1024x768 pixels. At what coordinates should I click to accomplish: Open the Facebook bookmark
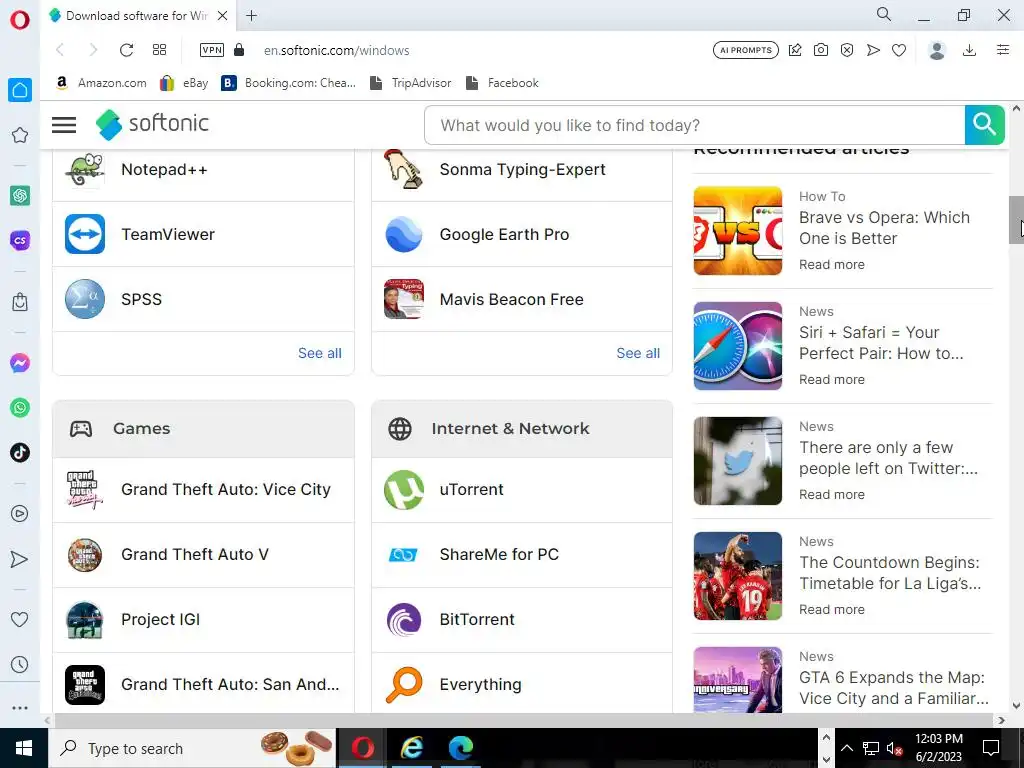click(x=502, y=83)
